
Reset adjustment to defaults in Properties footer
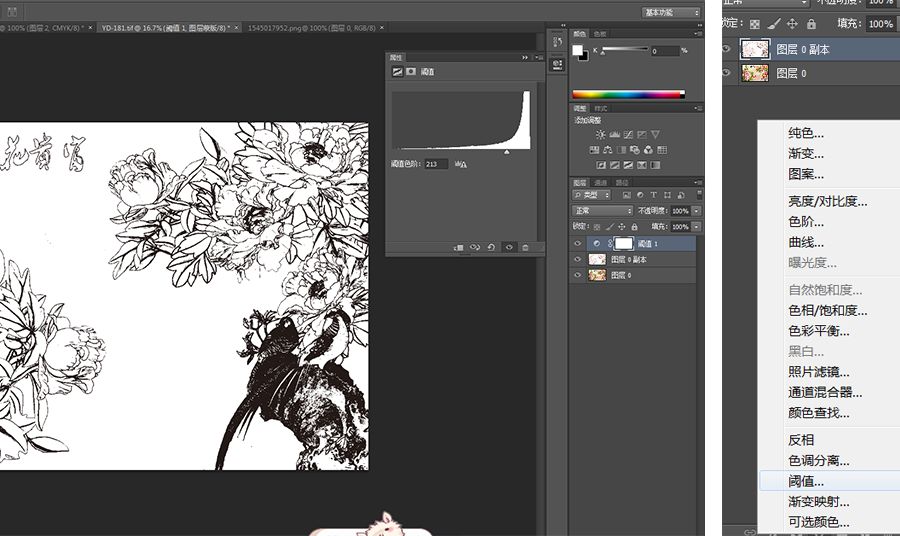[491, 247]
